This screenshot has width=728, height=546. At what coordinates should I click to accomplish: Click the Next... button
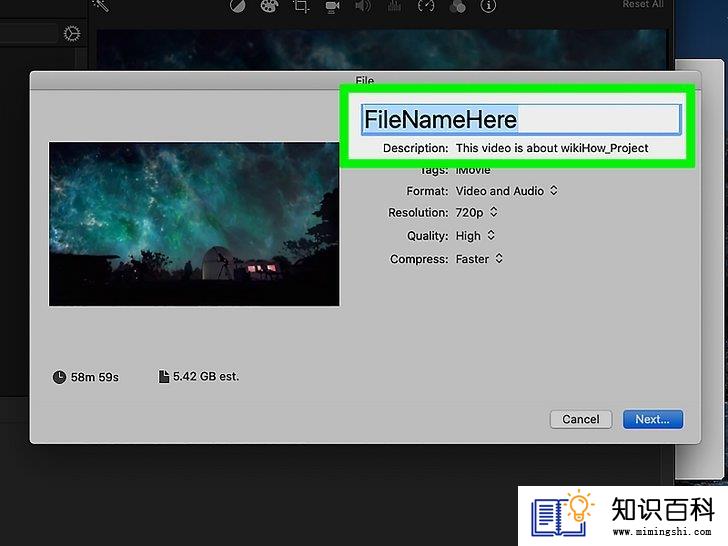pos(652,419)
